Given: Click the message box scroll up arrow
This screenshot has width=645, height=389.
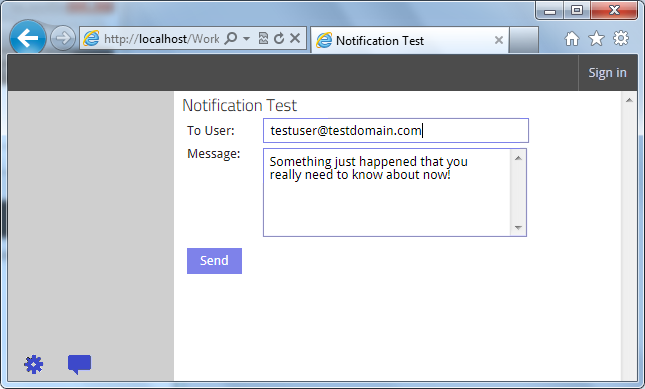Looking at the screenshot, I should [x=518, y=158].
